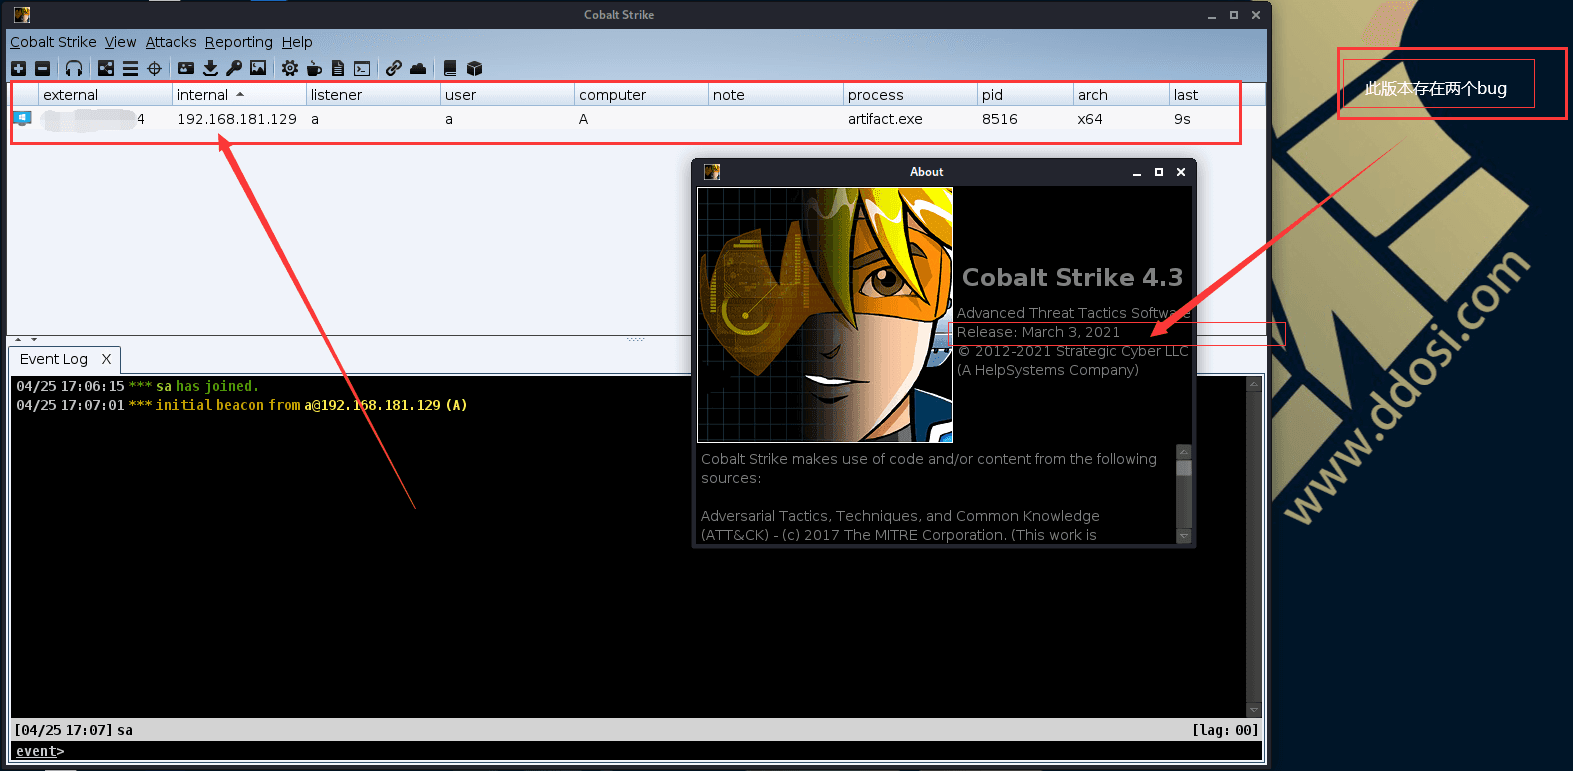Image resolution: width=1573 pixels, height=771 pixels.
Task: Click the About dialog character artwork
Action: click(825, 315)
